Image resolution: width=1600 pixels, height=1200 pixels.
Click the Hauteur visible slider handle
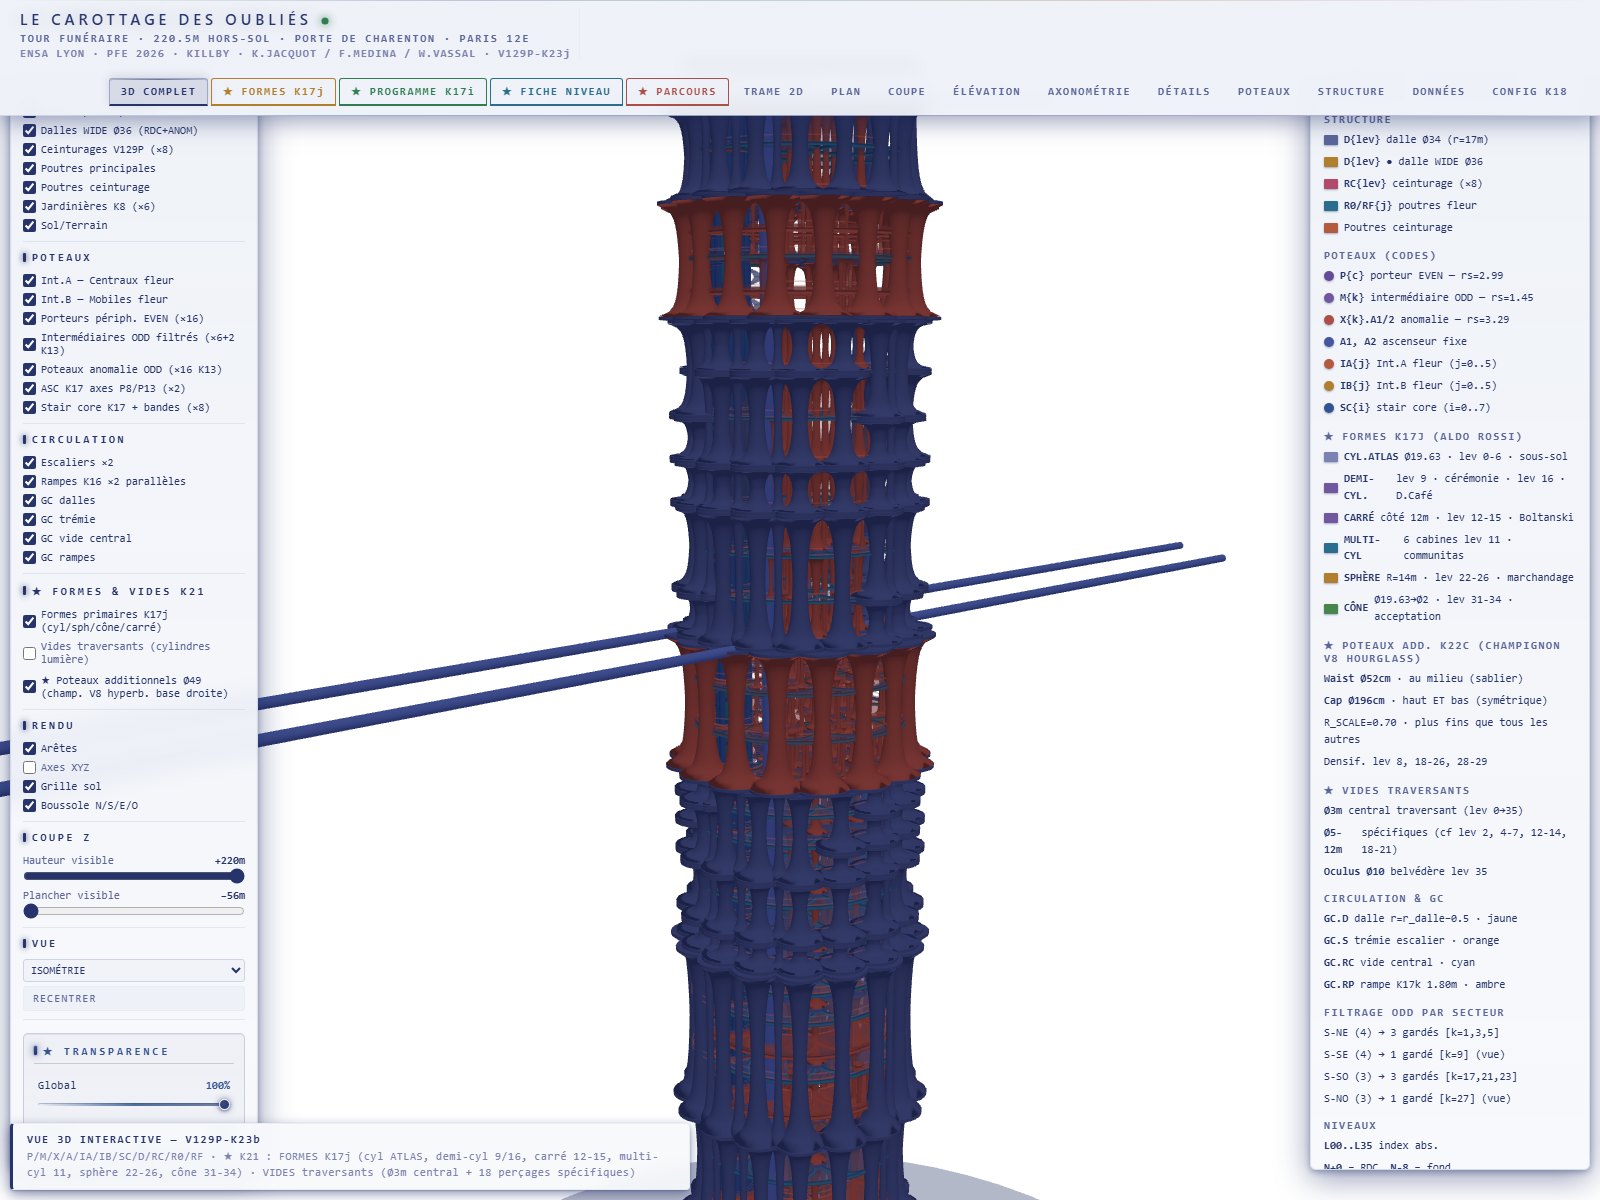coord(237,876)
